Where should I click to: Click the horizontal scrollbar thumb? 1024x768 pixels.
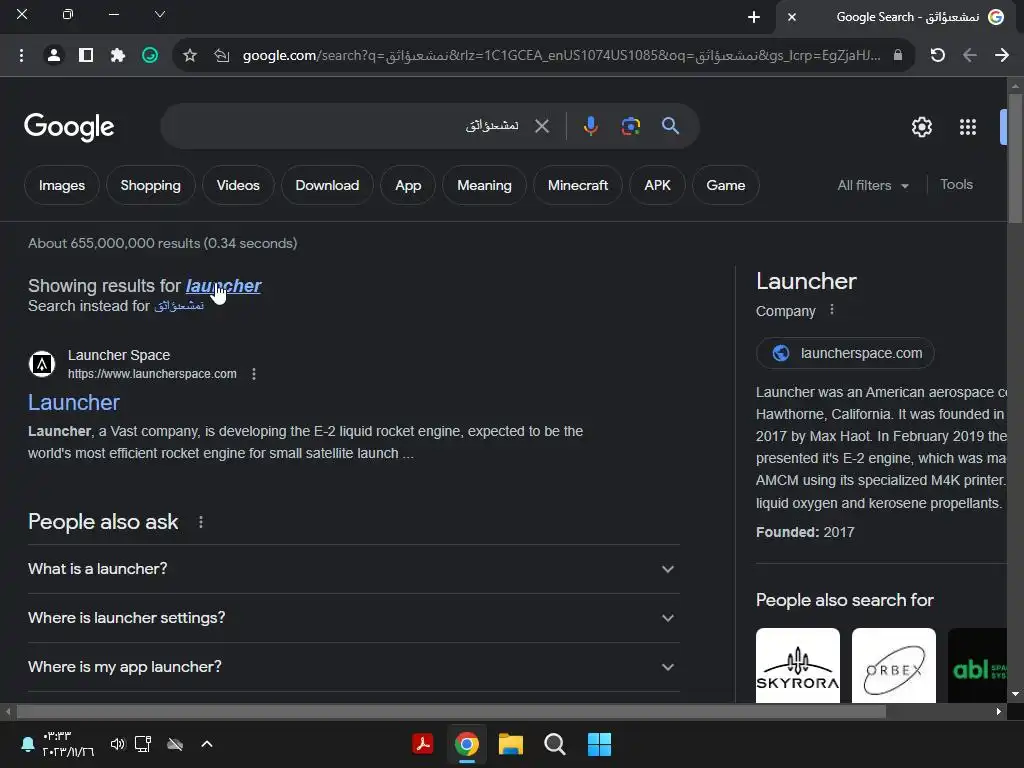click(451, 711)
